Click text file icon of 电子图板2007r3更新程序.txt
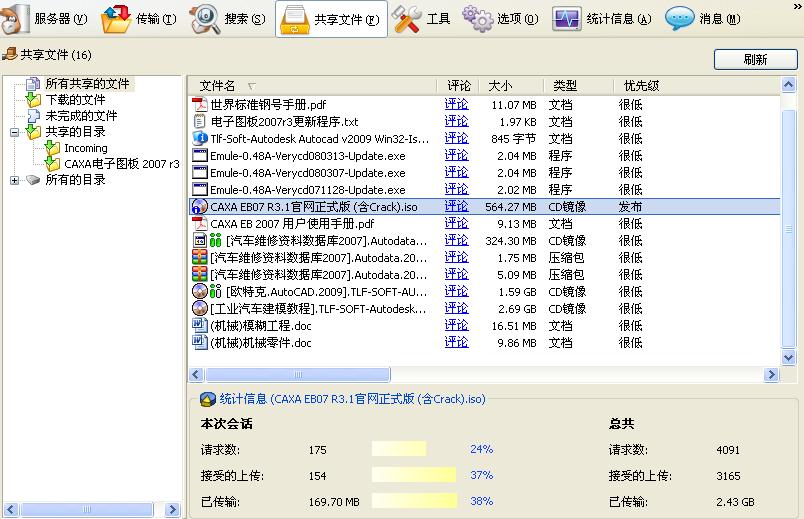 199,122
